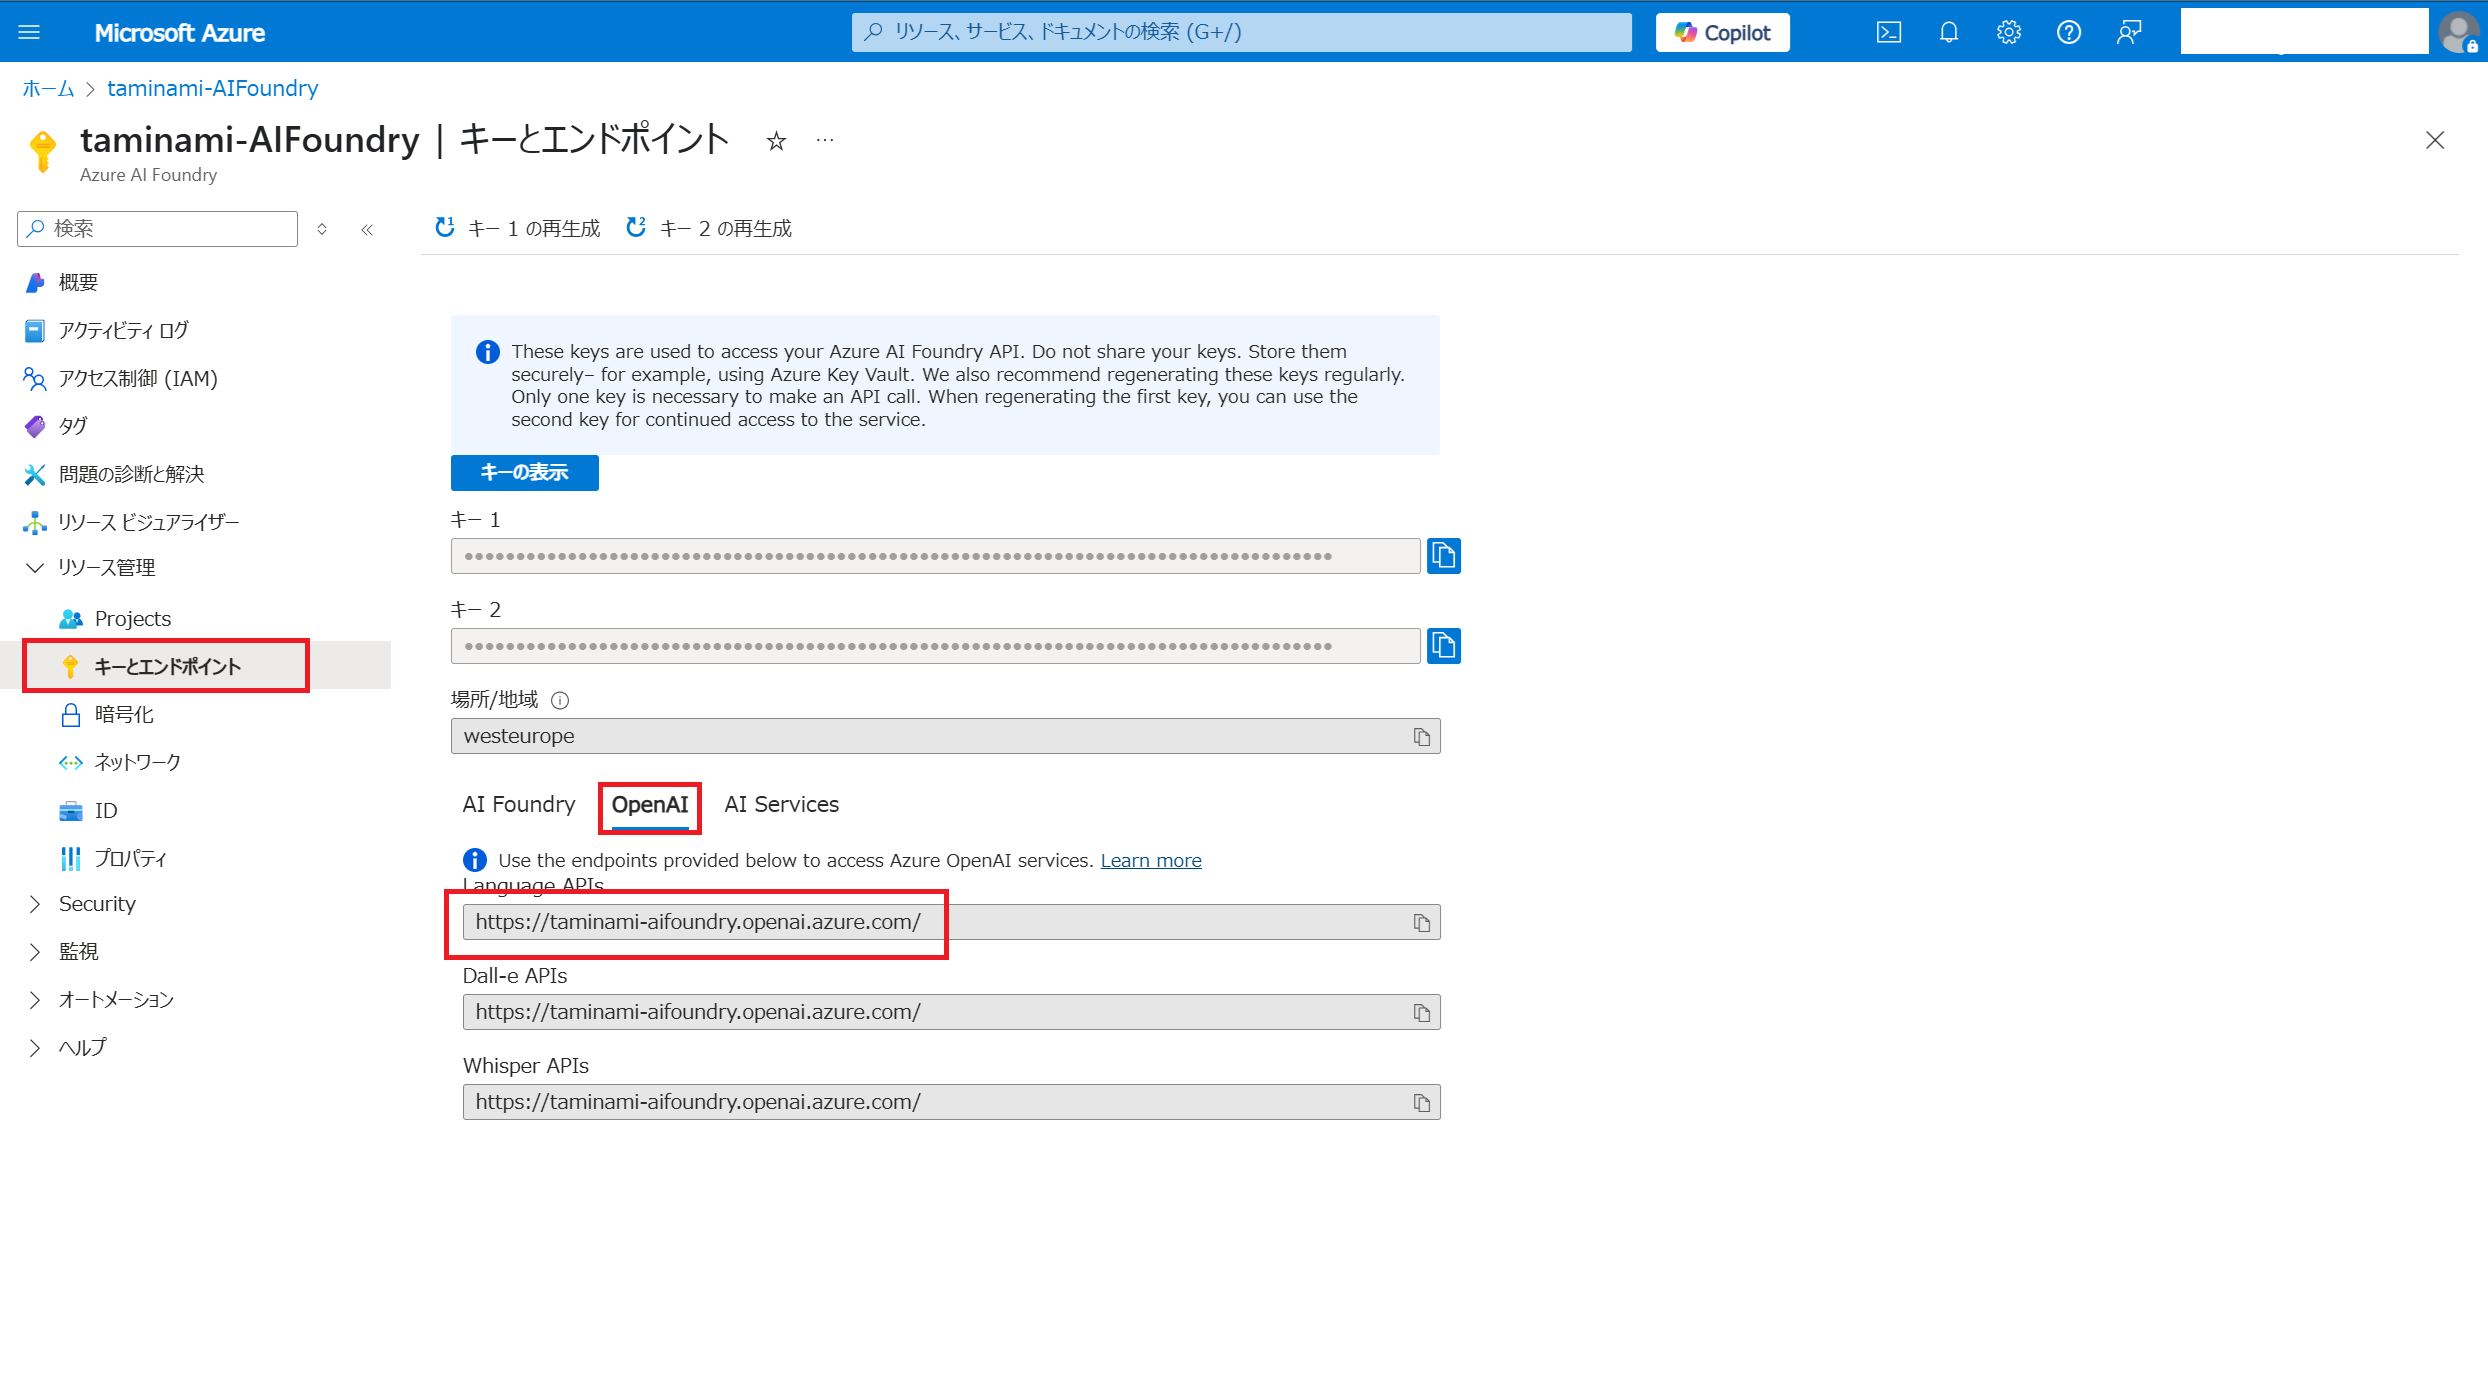The height and width of the screenshot is (1375, 2488).
Task: Regenerate Key 2 (キー 2 の再生成)
Action: pyautogui.click(x=708, y=228)
